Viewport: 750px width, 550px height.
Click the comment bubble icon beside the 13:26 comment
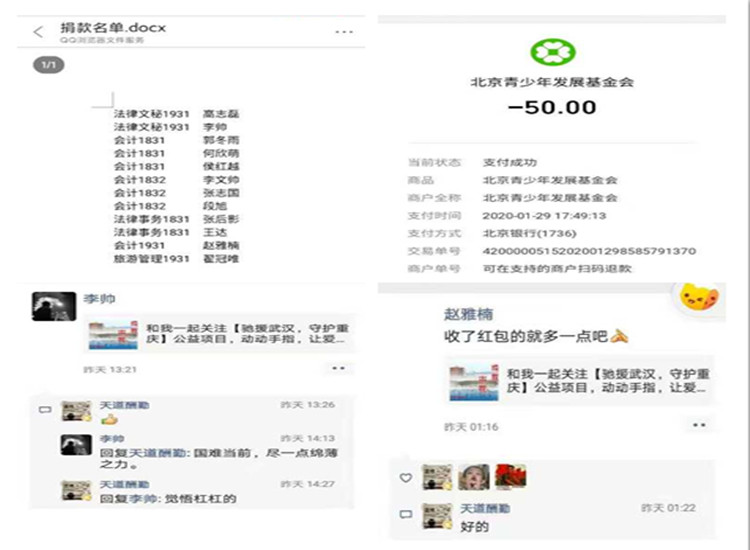click(x=45, y=409)
